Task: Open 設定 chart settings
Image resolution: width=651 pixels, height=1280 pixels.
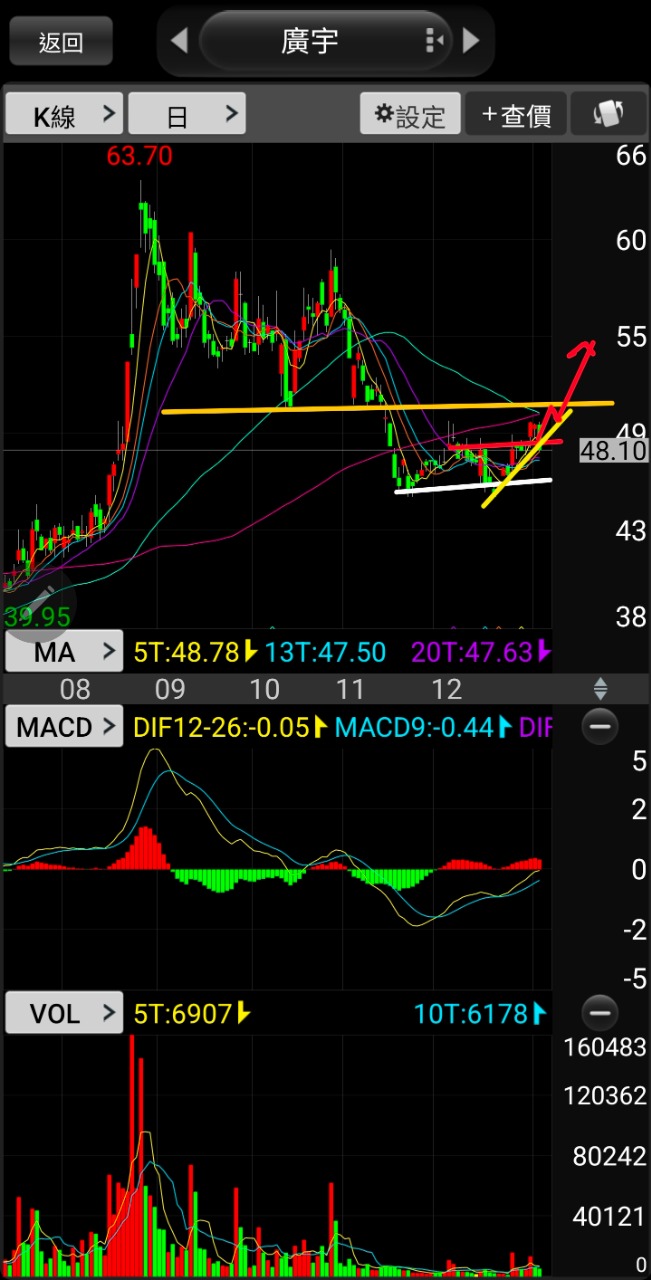Action: (x=410, y=114)
